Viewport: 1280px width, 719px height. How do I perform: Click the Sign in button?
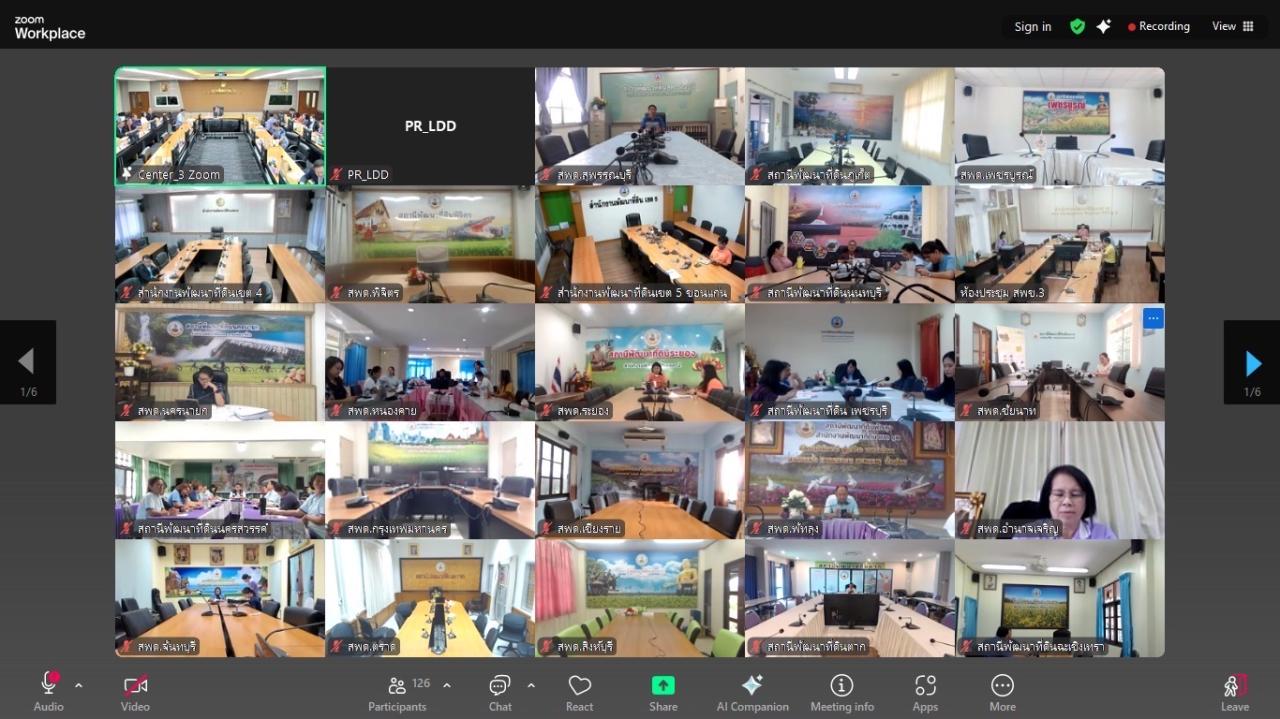tap(1032, 27)
